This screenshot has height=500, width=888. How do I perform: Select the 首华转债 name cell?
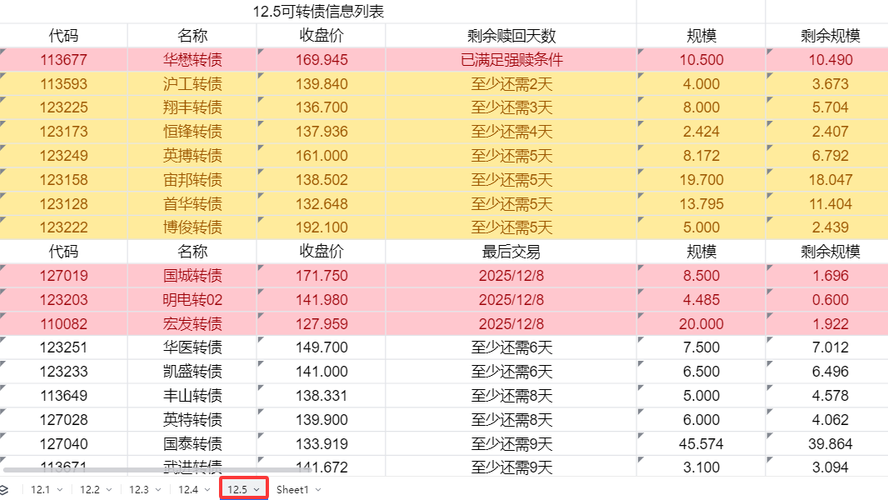pyautogui.click(x=193, y=204)
